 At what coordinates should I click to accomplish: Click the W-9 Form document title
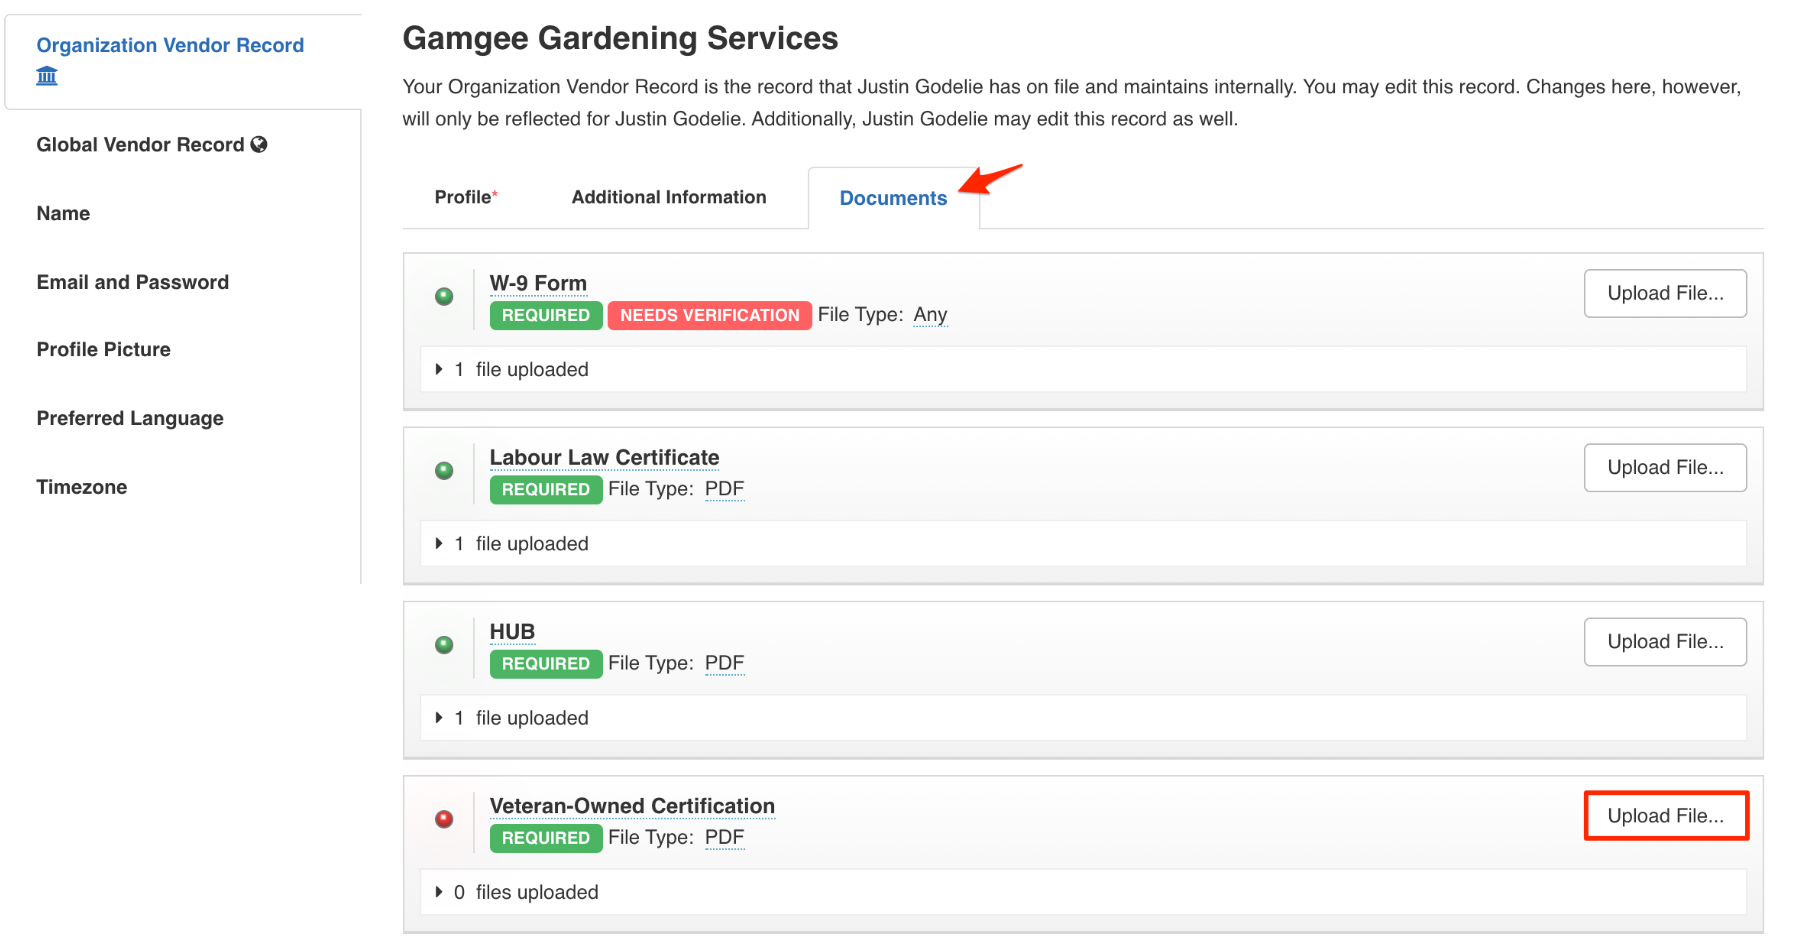pyautogui.click(x=538, y=283)
